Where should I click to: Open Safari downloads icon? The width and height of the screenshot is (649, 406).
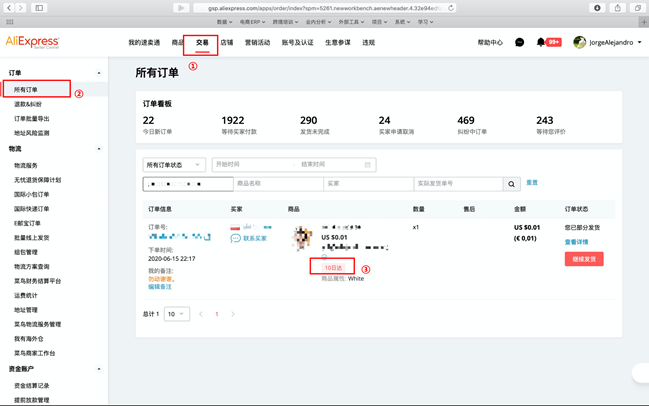[597, 7]
